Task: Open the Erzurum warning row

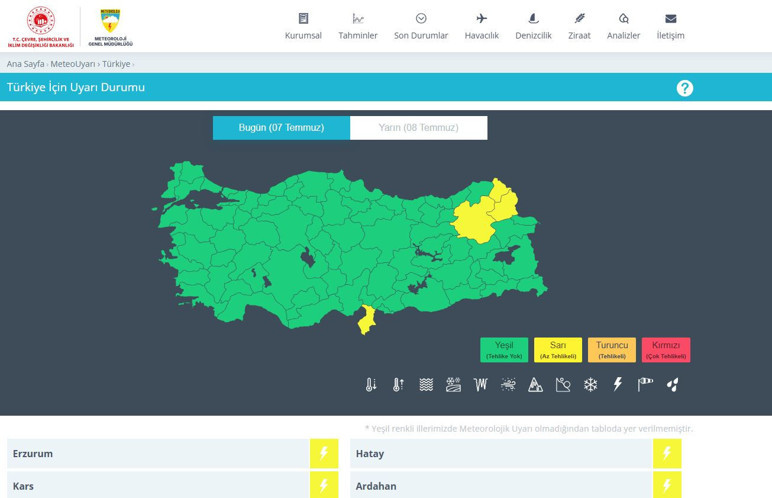Action: (x=172, y=453)
